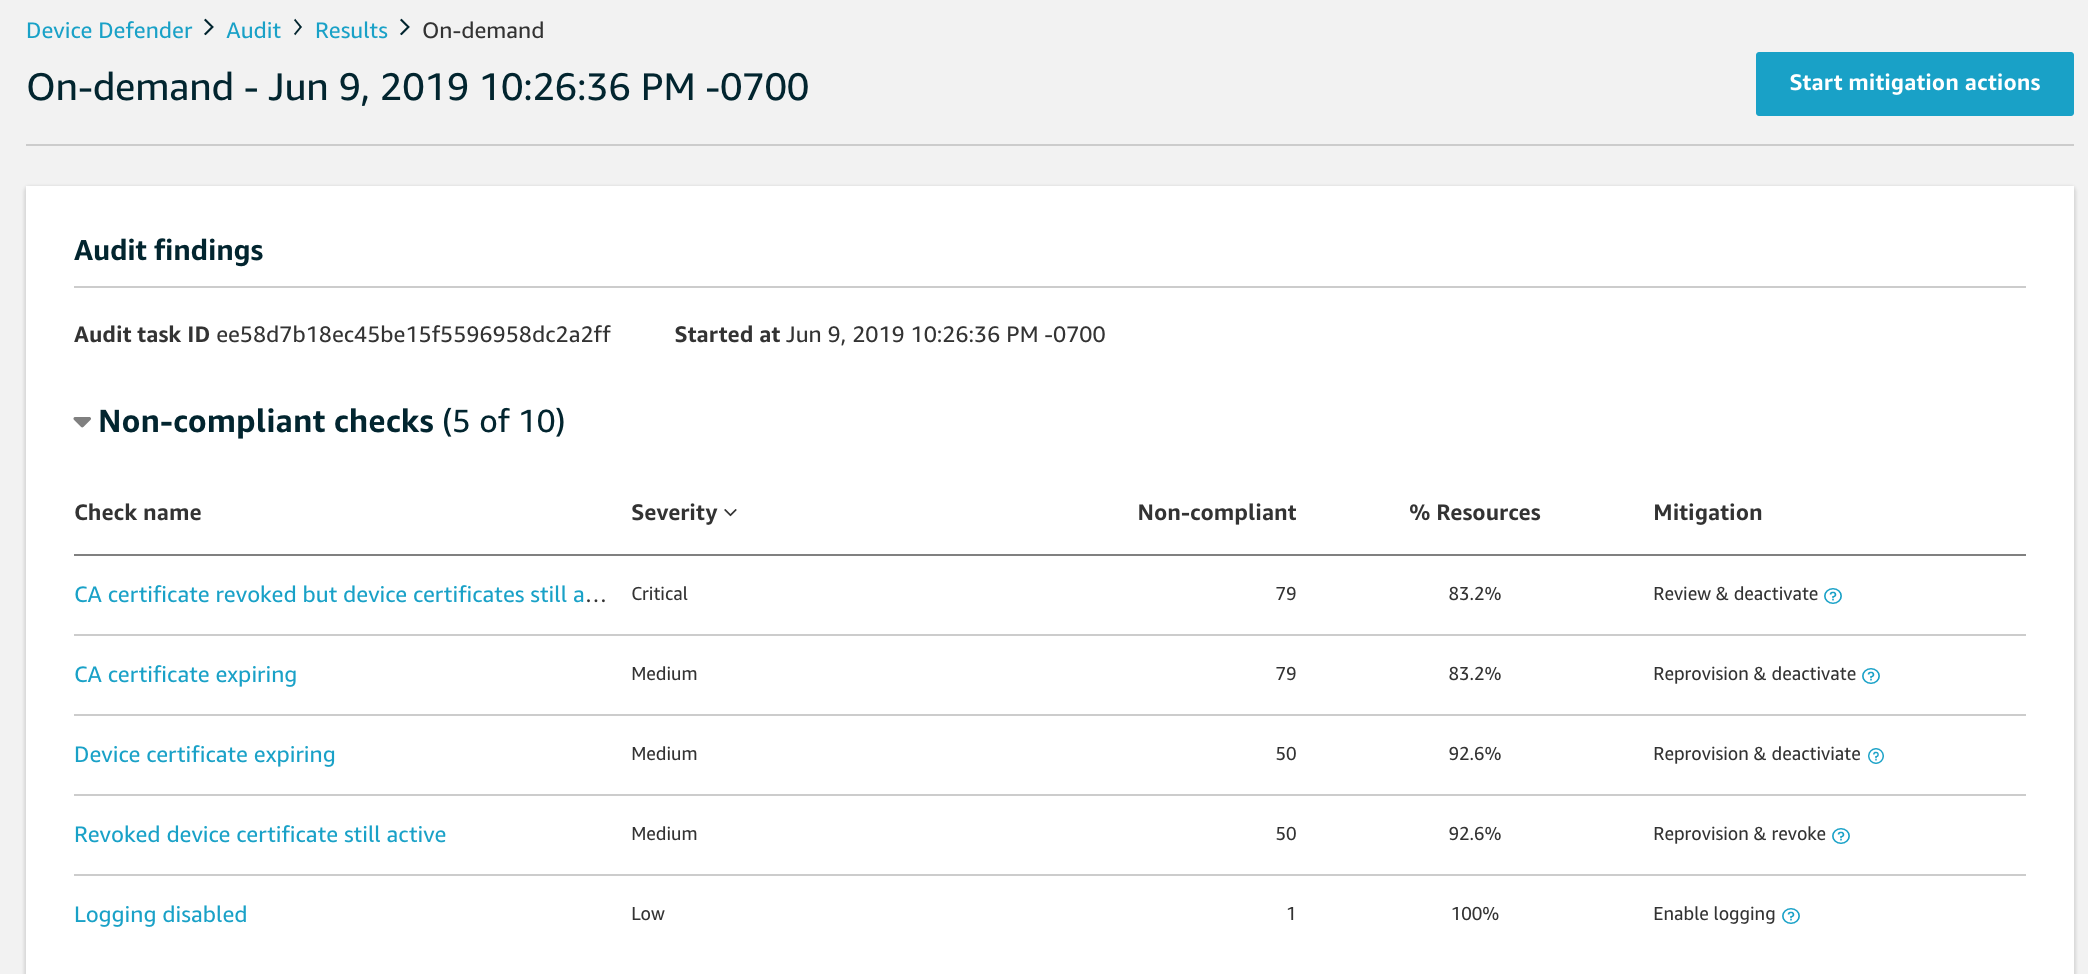The height and width of the screenshot is (974, 2088).
Task: Go to Device Defender breadcrumb
Action: 109,30
